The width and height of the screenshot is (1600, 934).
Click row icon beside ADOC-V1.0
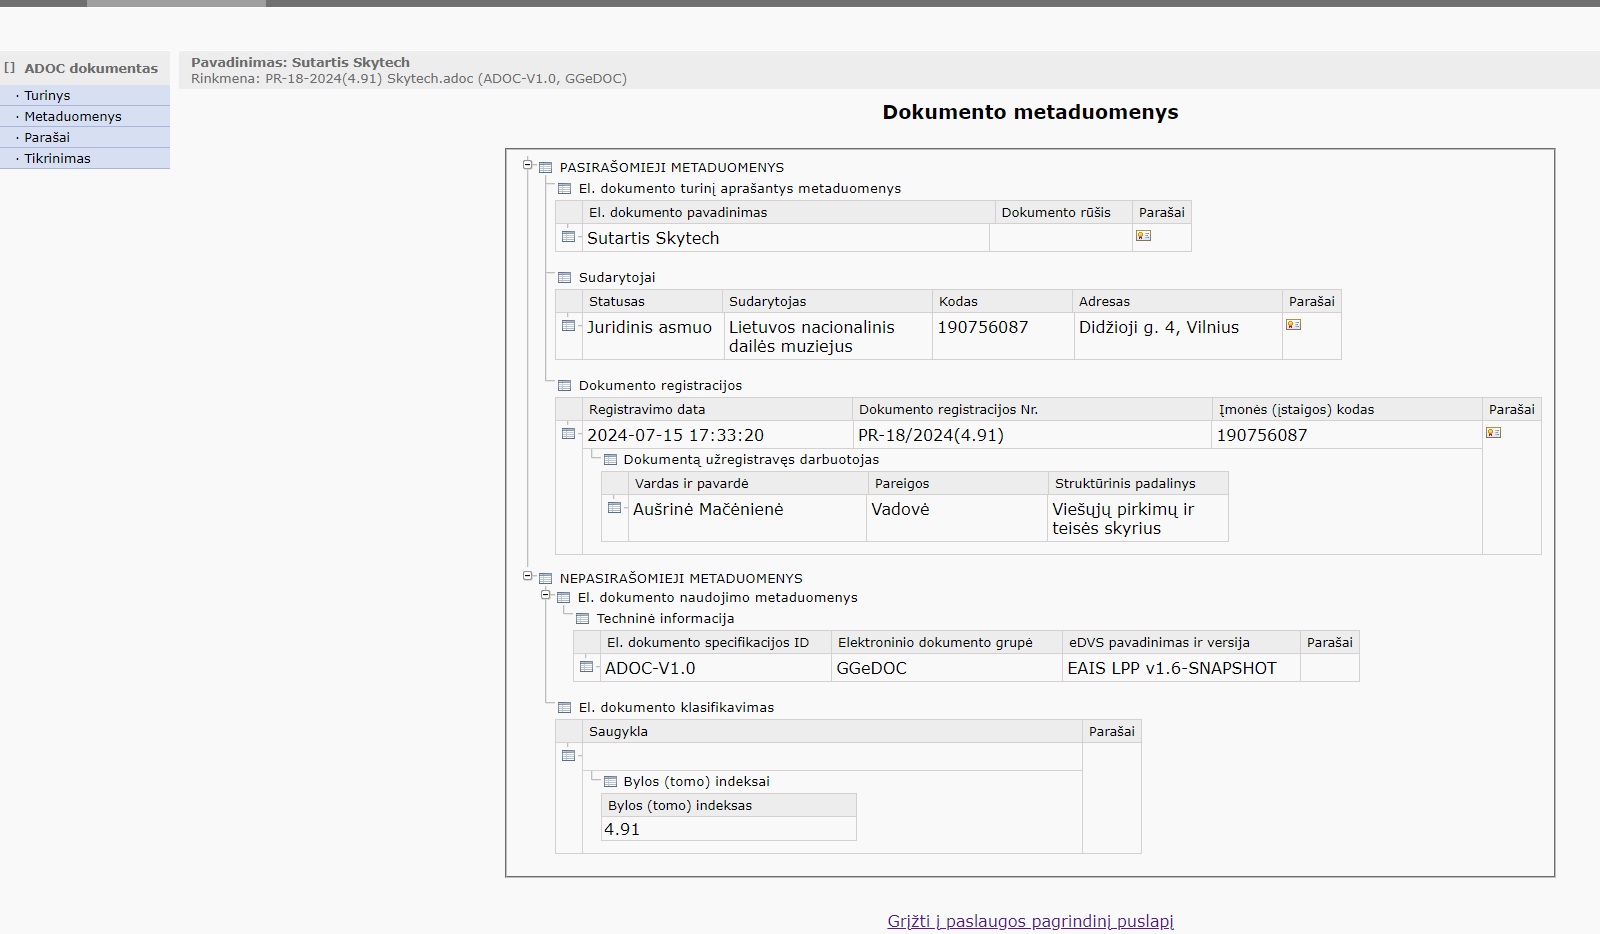pyautogui.click(x=587, y=667)
